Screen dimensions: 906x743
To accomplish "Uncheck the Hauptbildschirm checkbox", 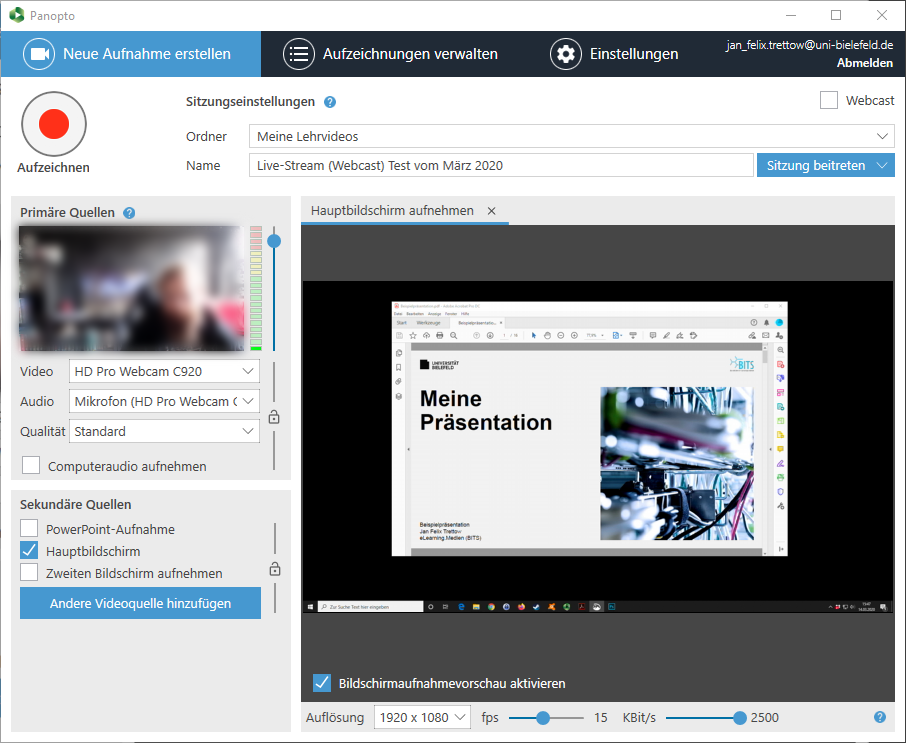I will click(30, 551).
